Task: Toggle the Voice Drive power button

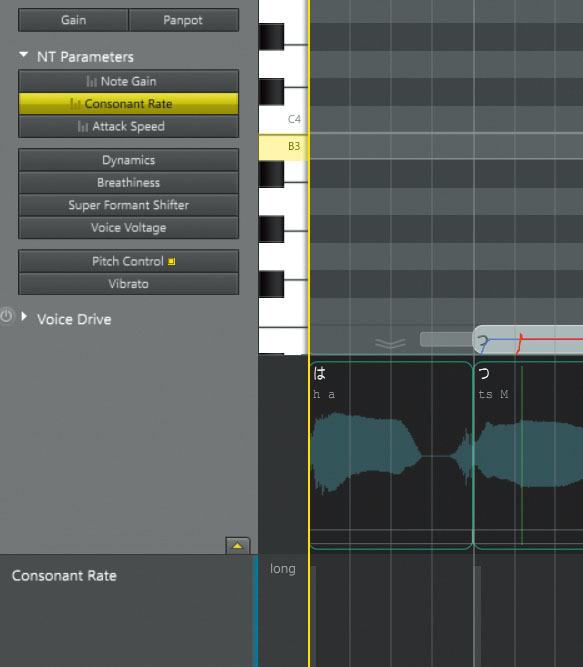Action: (6, 316)
